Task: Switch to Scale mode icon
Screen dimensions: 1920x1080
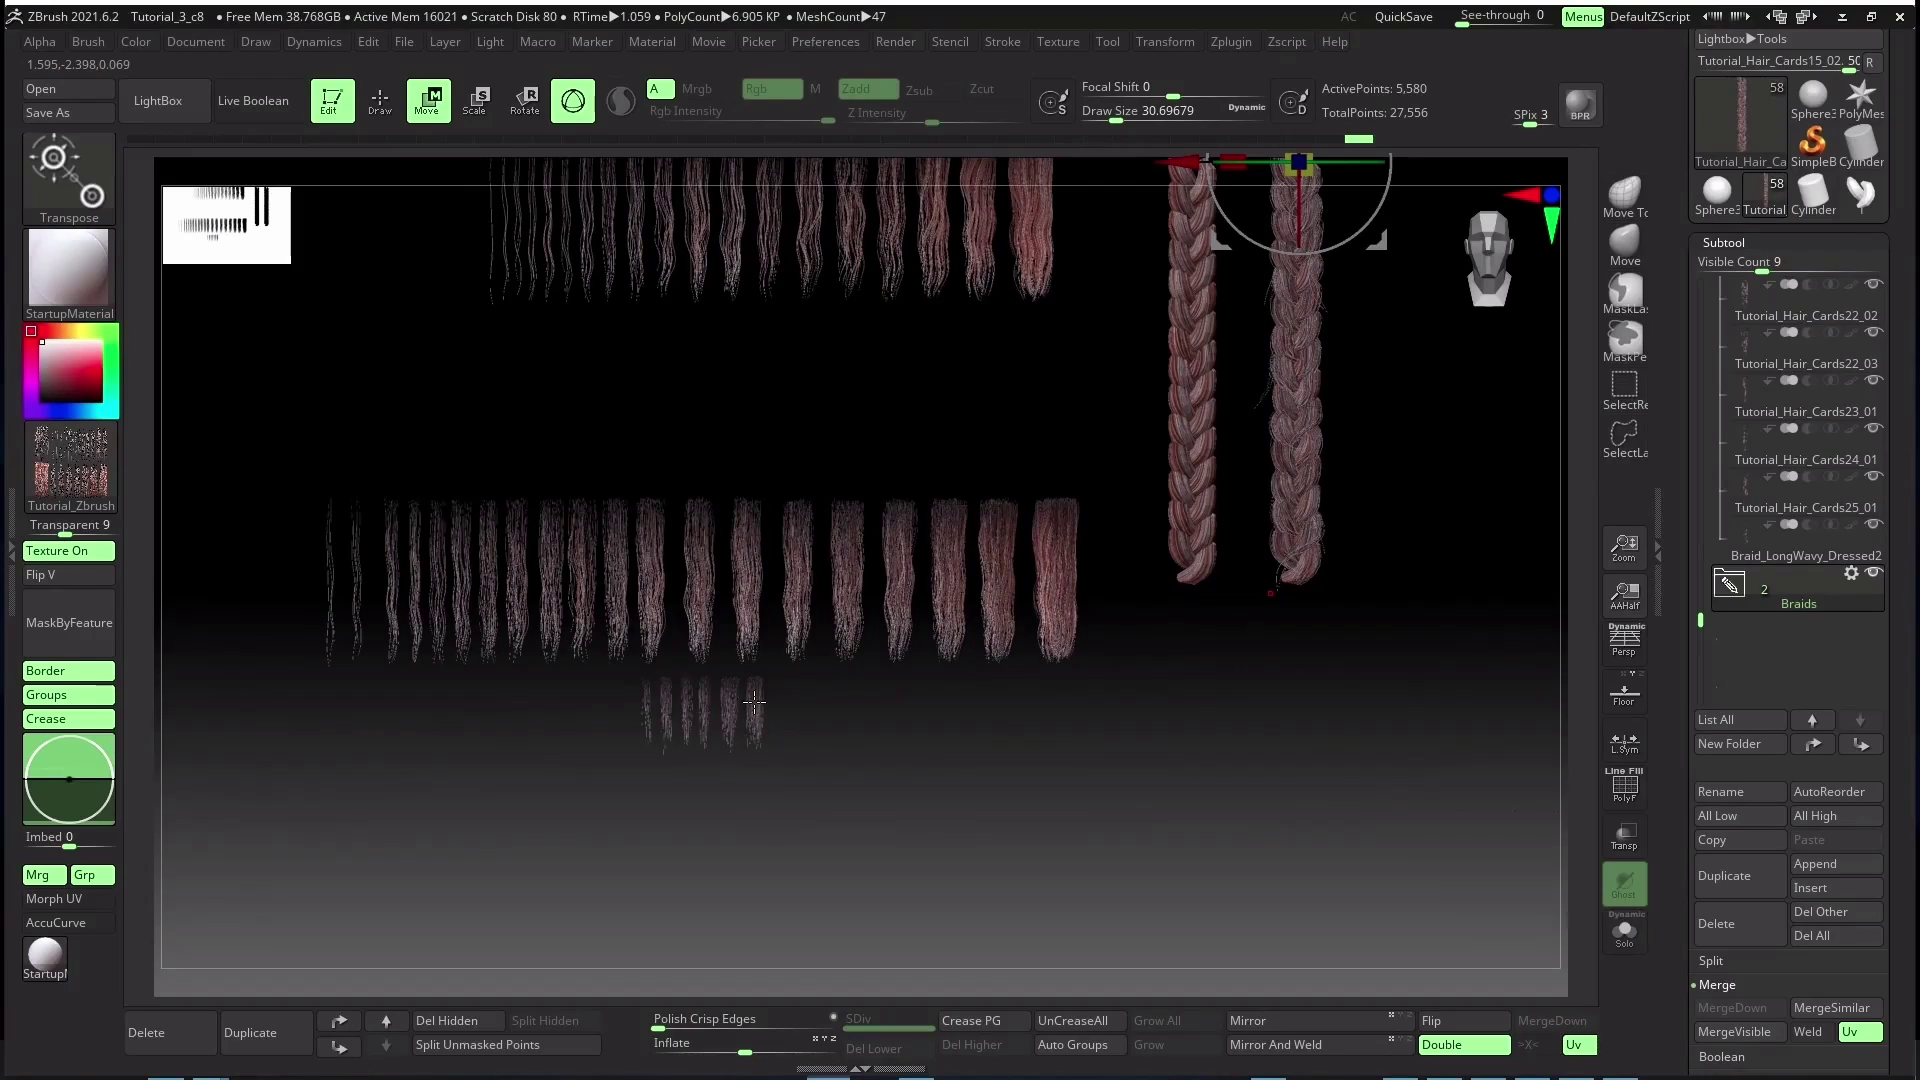Action: 476,100
